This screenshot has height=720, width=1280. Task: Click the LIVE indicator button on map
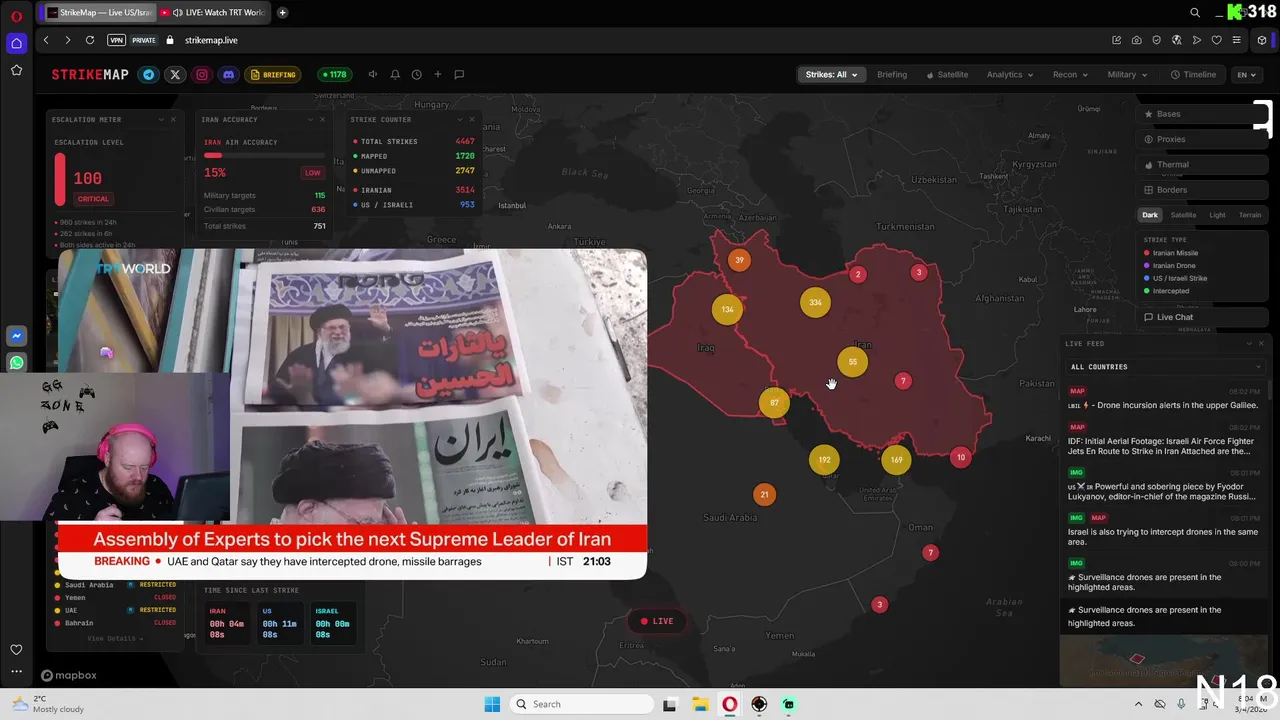(657, 621)
